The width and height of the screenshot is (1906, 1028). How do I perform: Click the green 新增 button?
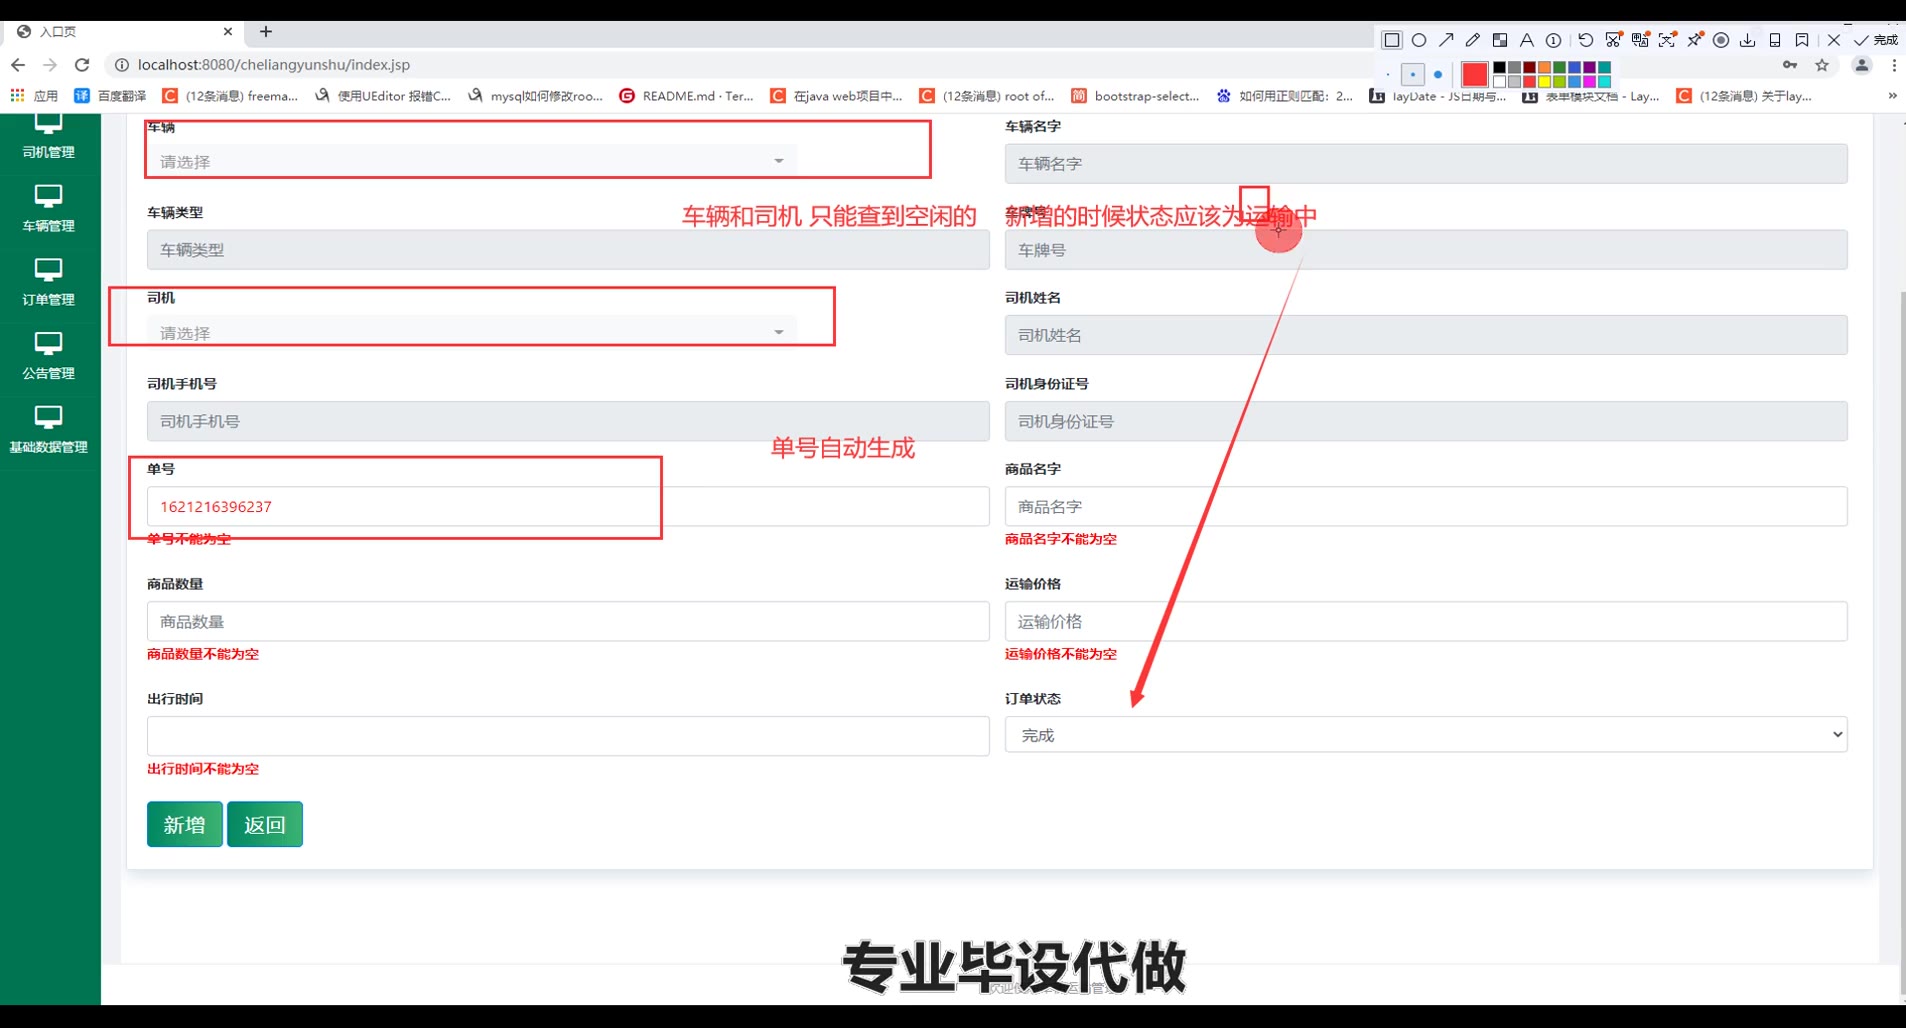click(184, 824)
